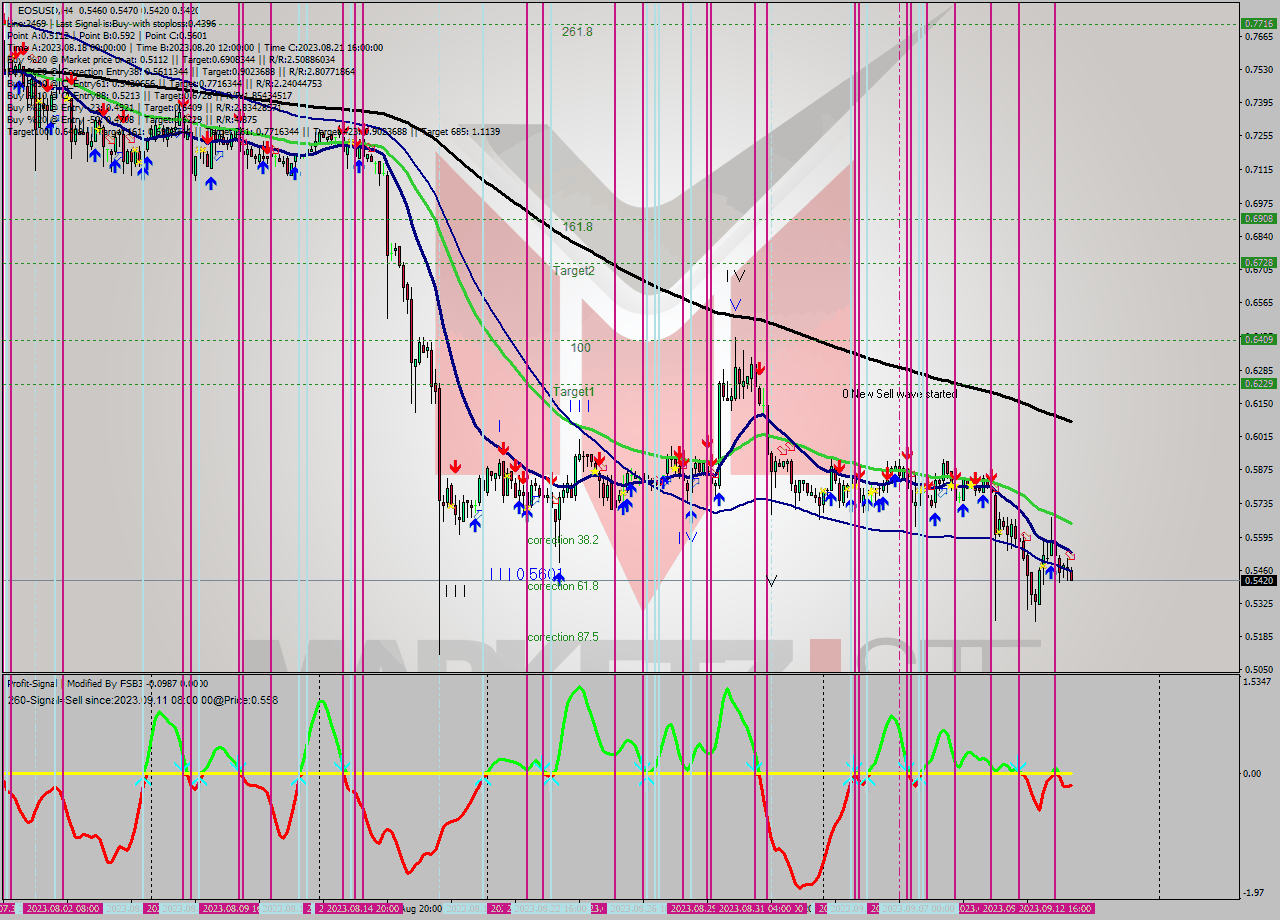Screen dimensions: 1280x920
Task: Click the 2023.08.02 08:00 date marker
Action: tap(62, 908)
